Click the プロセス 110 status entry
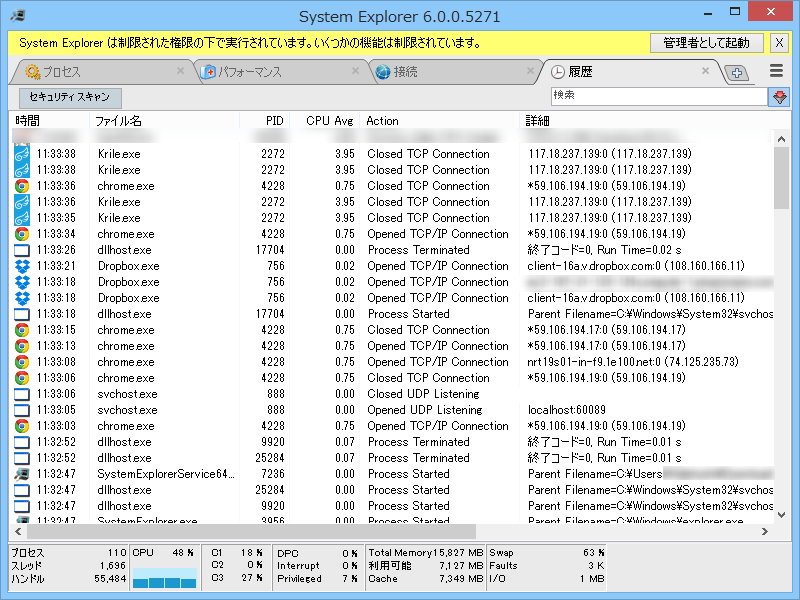 (68, 553)
